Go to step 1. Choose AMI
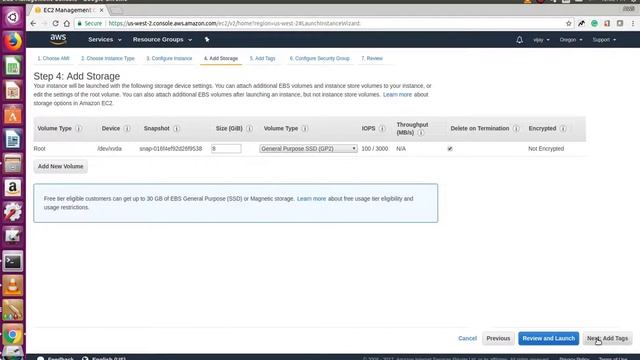The height and width of the screenshot is (360, 640). pos(53,58)
